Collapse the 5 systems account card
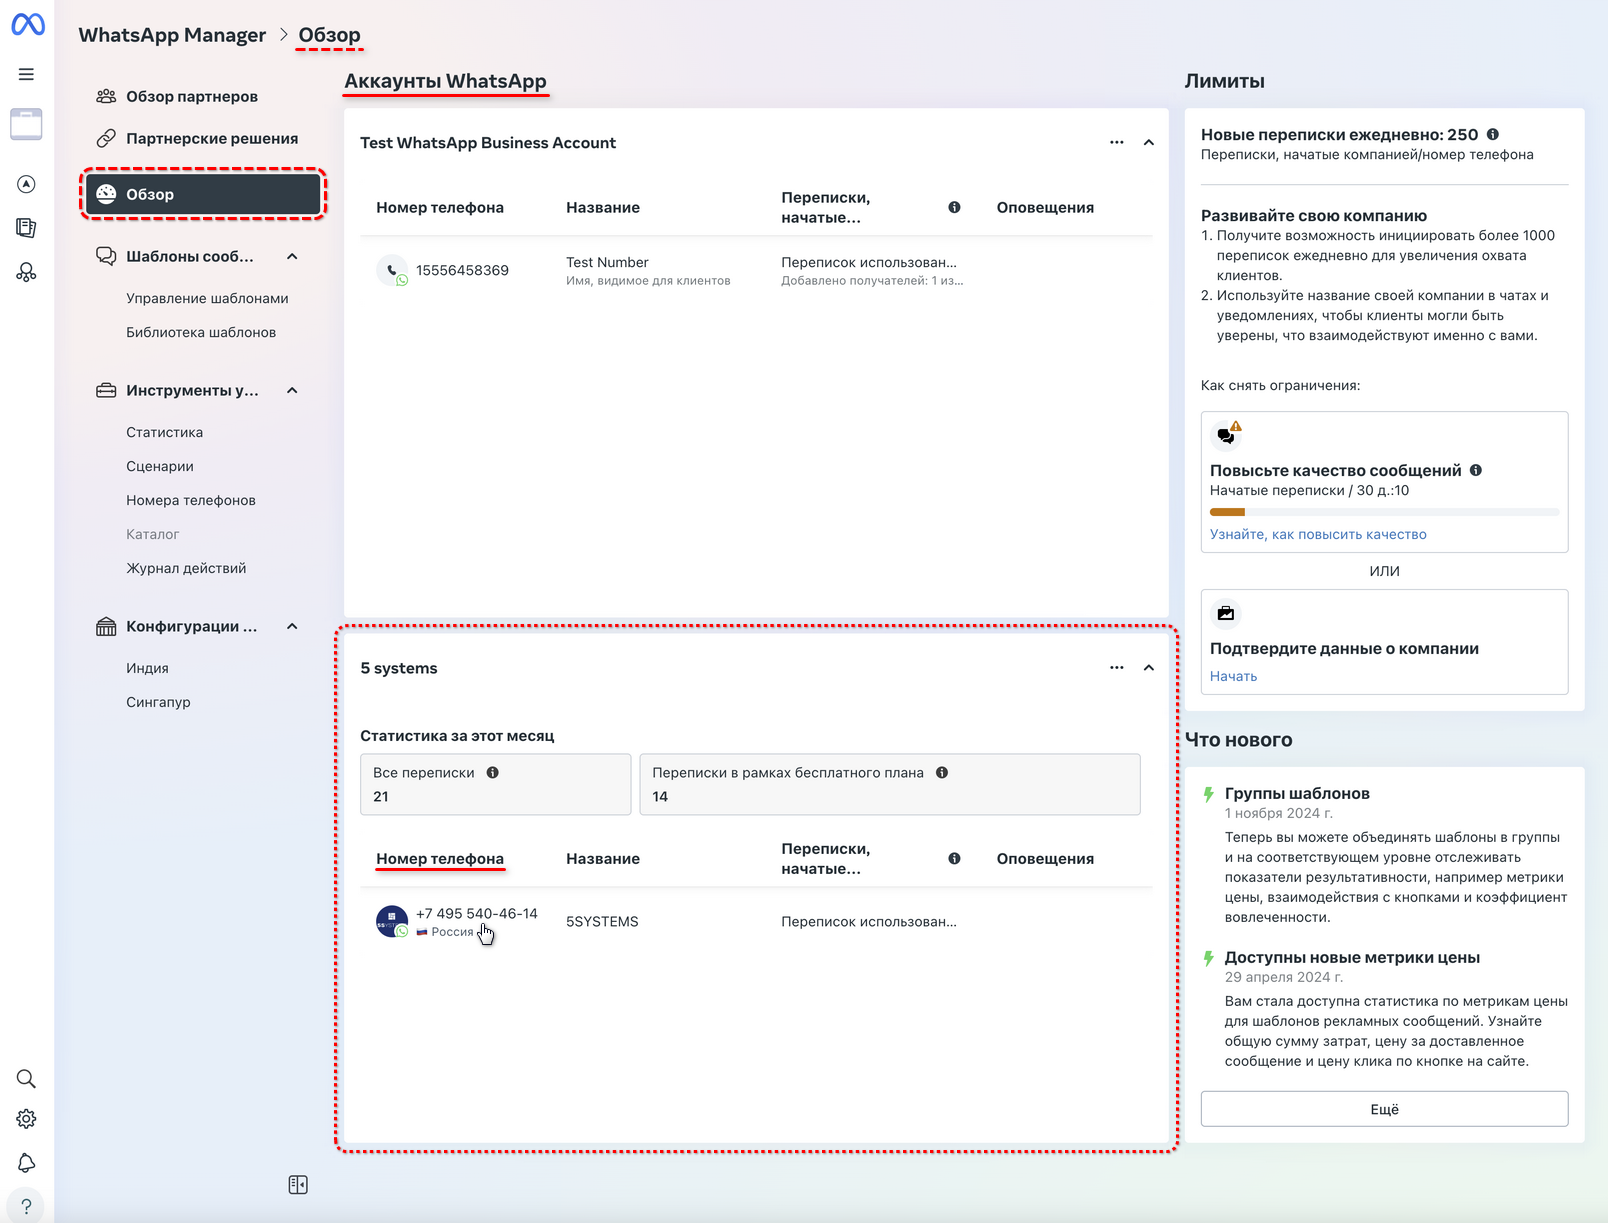1608x1223 pixels. [1149, 668]
